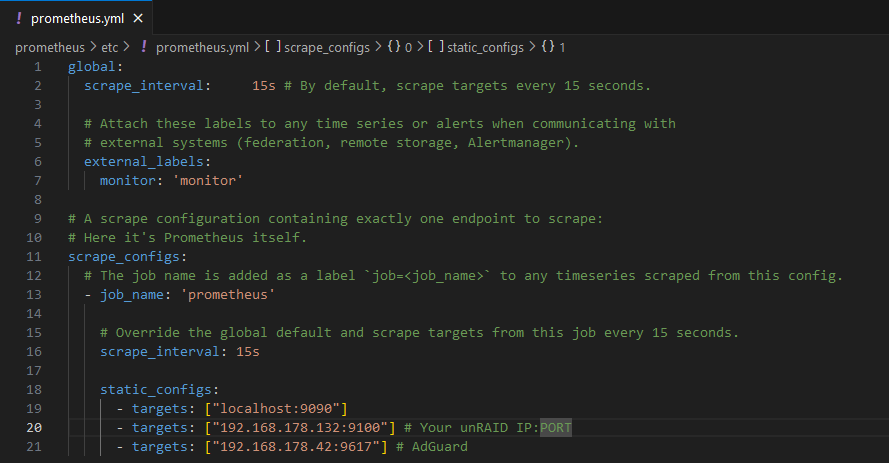Open the static_configs breadcrumb
Image resolution: width=889 pixels, height=463 pixels.
tap(485, 48)
